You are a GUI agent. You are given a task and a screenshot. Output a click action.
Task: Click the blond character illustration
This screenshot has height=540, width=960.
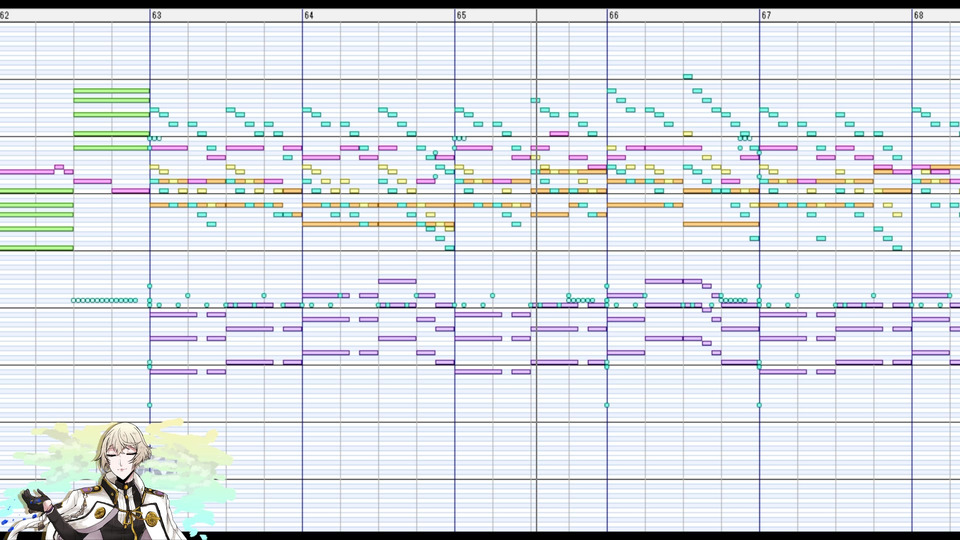coord(116,481)
